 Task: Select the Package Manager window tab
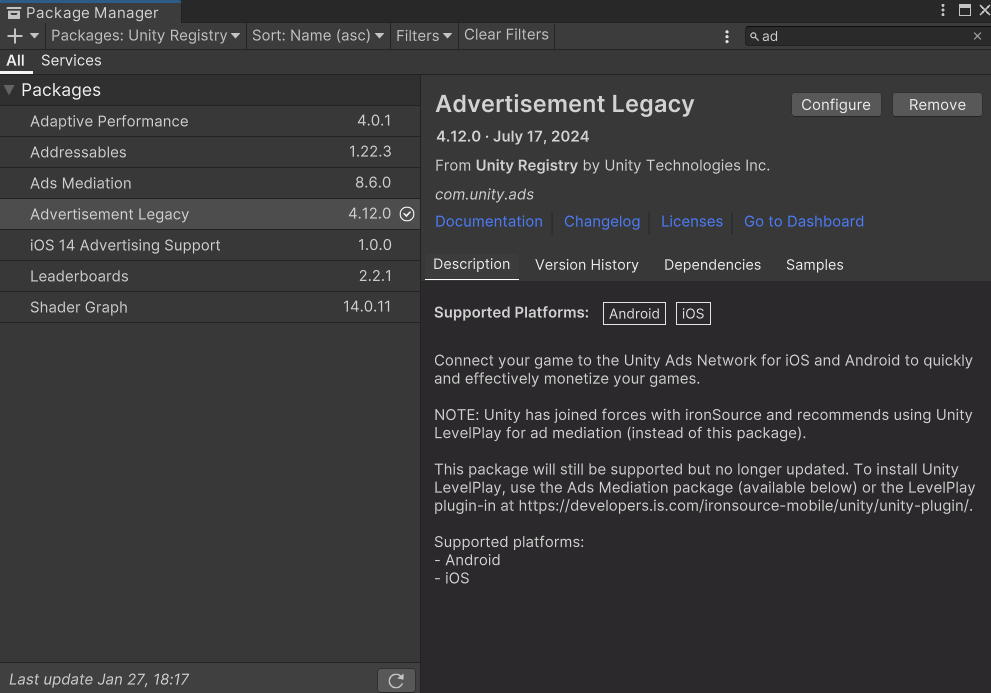(90, 13)
